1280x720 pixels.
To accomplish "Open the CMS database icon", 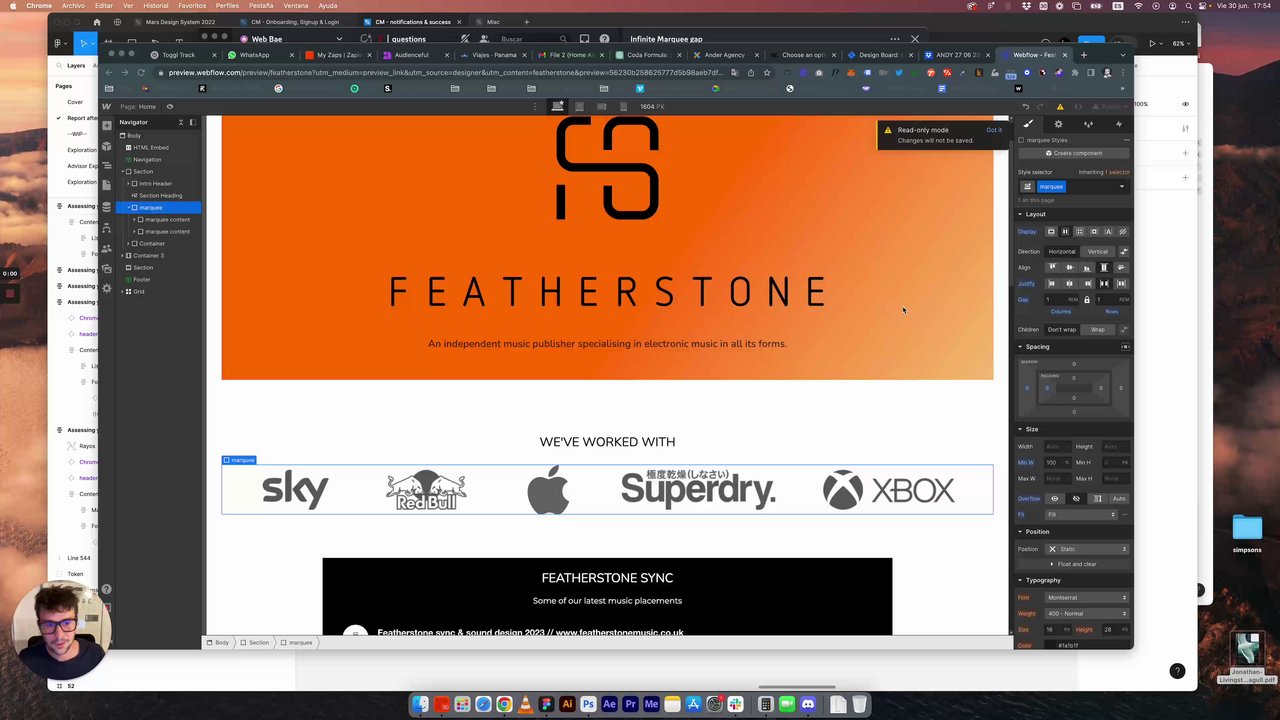I will (107, 207).
